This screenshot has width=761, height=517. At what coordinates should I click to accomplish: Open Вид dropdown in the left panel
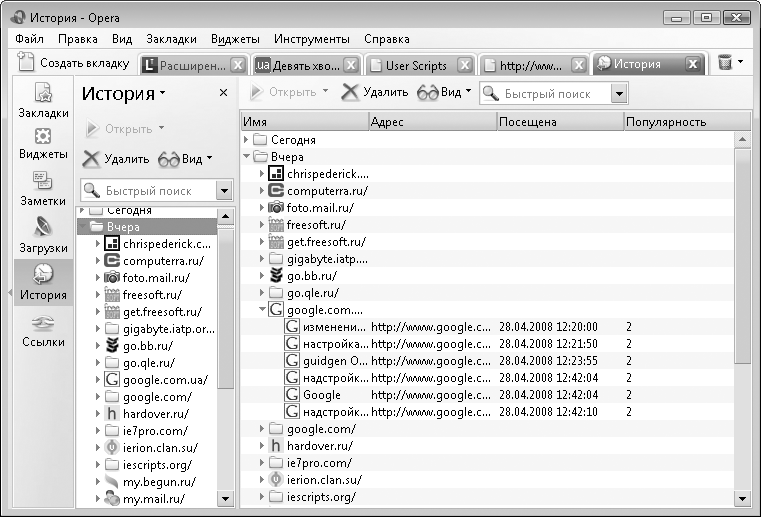[185, 159]
